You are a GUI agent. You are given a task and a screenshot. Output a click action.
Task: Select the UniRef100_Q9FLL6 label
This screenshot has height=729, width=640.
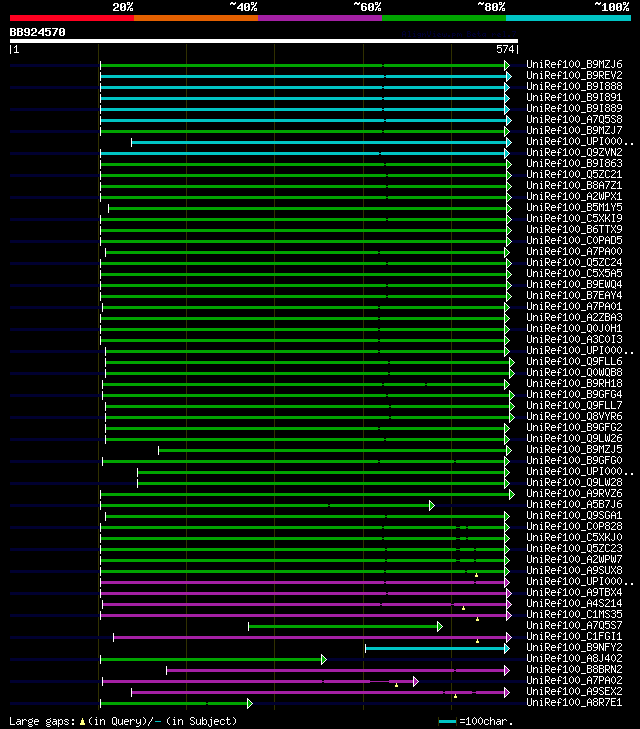tap(574, 361)
